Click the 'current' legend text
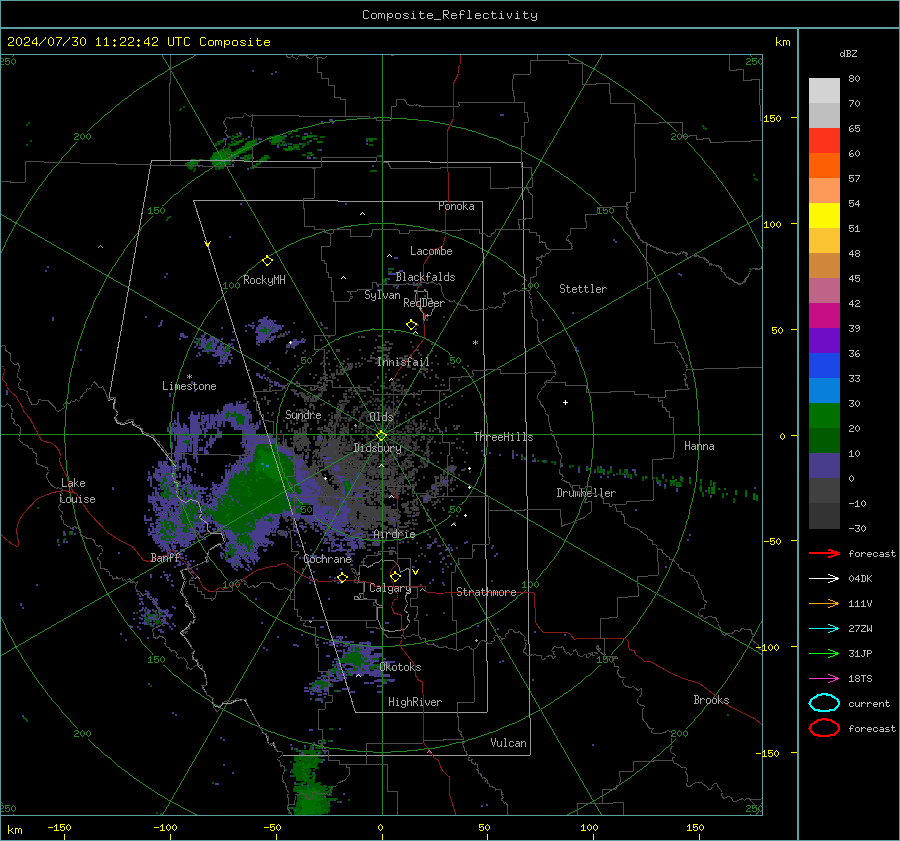 coord(869,704)
